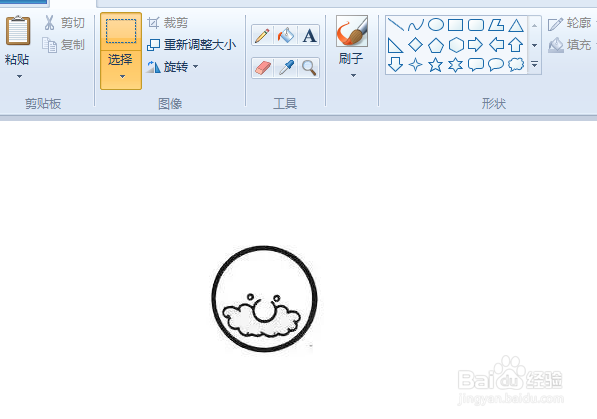Select the Triangle shape
The width and height of the screenshot is (597, 419).
tap(516, 26)
